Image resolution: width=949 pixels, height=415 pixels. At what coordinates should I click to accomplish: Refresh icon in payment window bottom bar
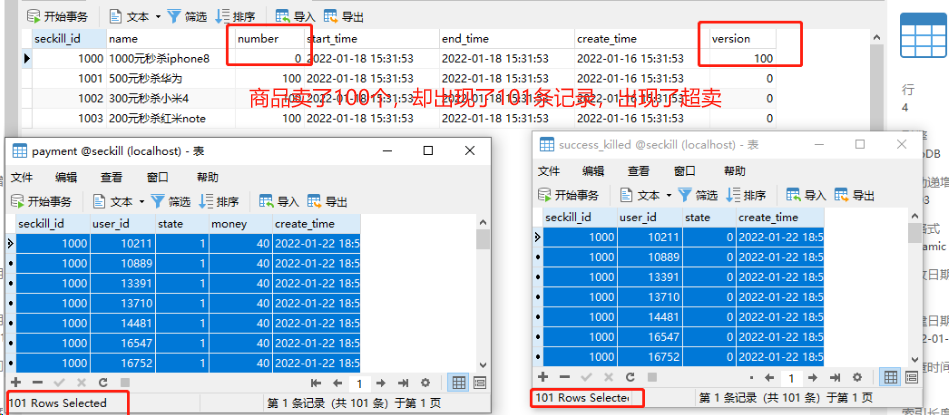103,382
